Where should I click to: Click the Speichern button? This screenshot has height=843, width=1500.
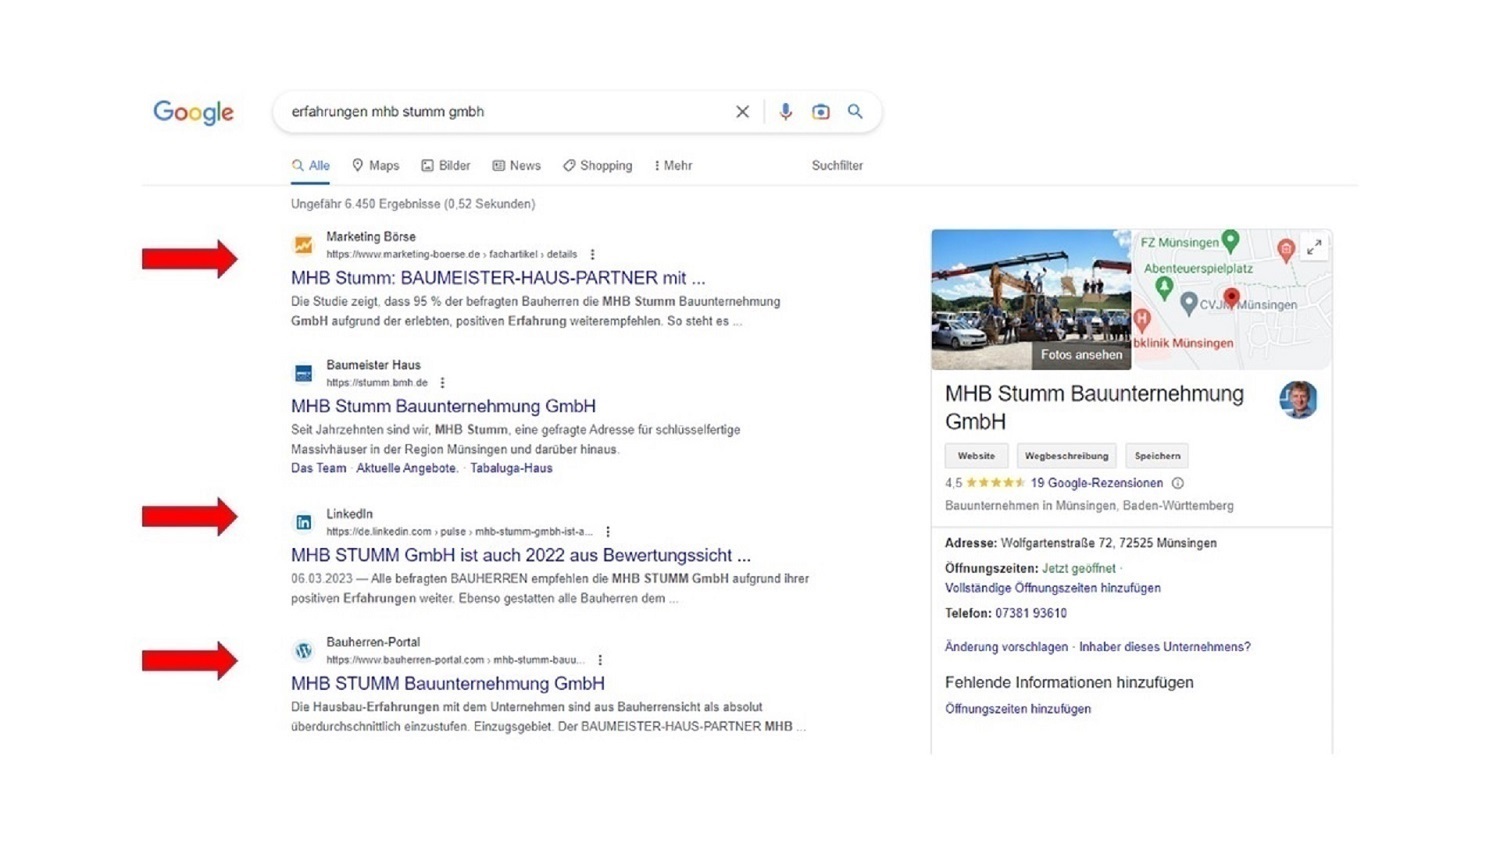1157,456
